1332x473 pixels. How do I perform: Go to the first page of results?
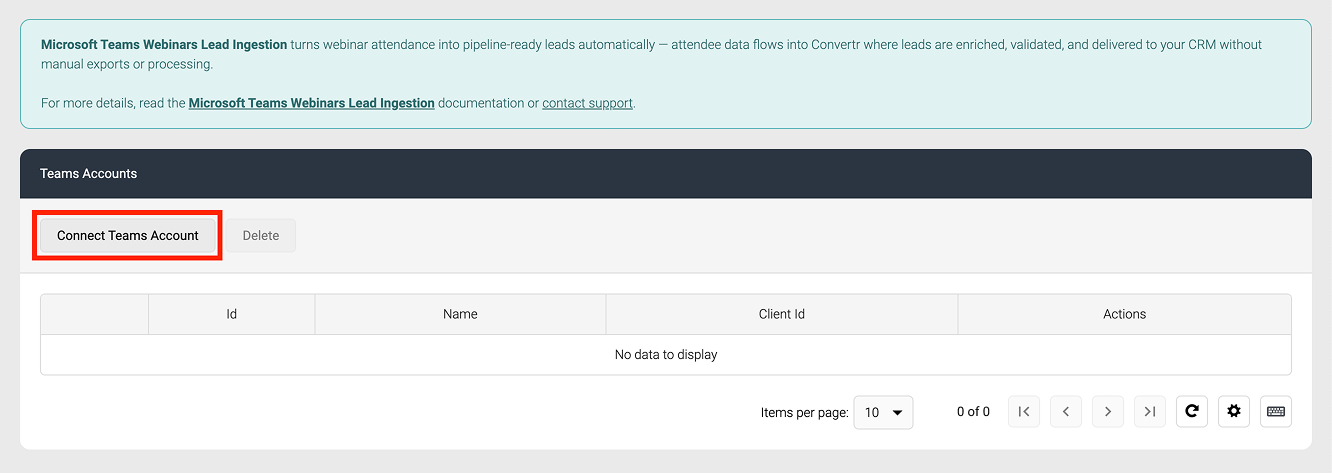1024,412
